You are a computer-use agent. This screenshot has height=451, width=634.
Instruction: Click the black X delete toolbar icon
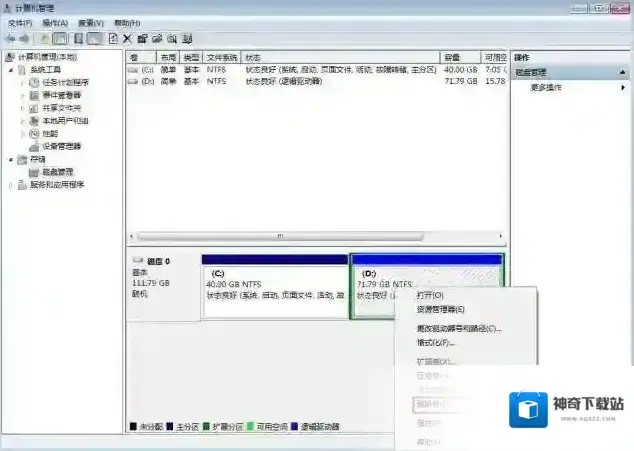[127, 38]
